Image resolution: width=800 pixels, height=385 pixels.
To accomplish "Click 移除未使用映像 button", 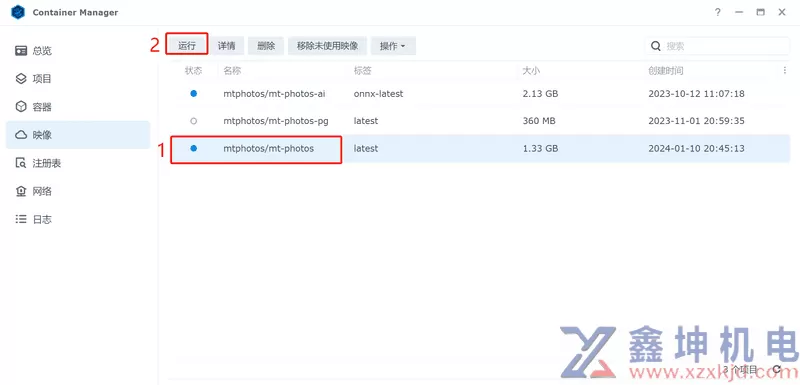I will click(328, 46).
